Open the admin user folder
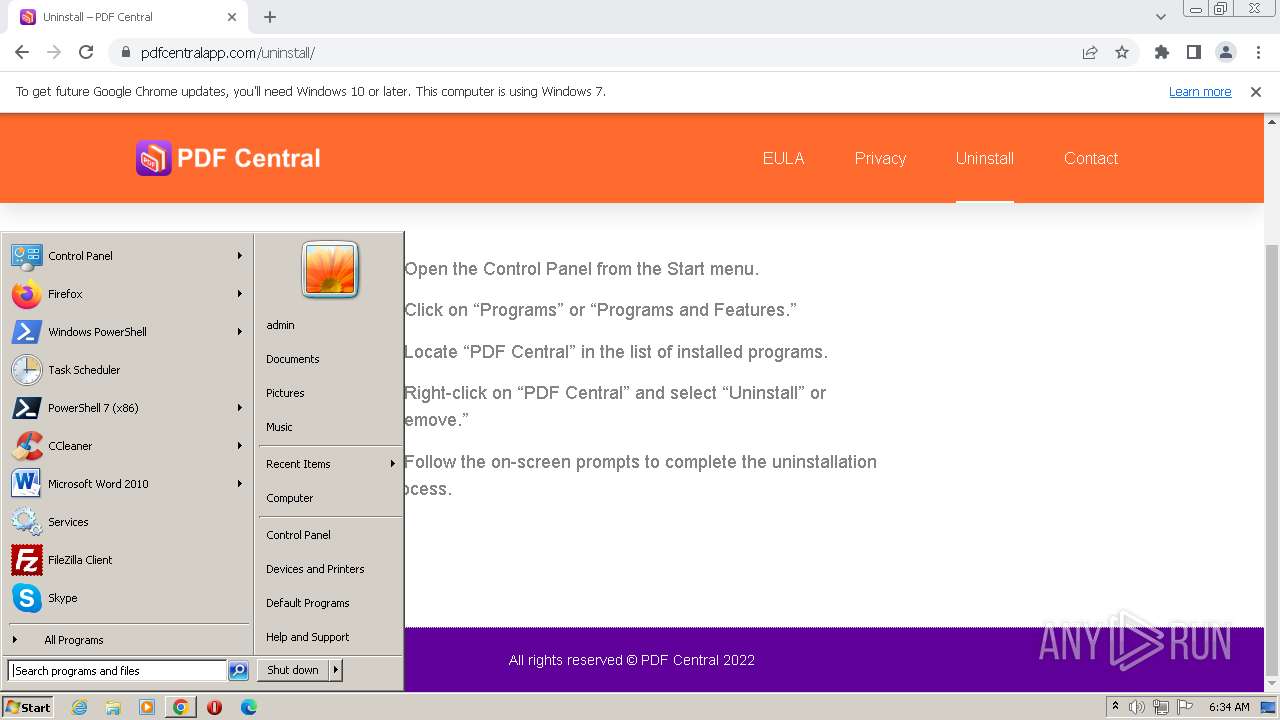 click(x=330, y=325)
